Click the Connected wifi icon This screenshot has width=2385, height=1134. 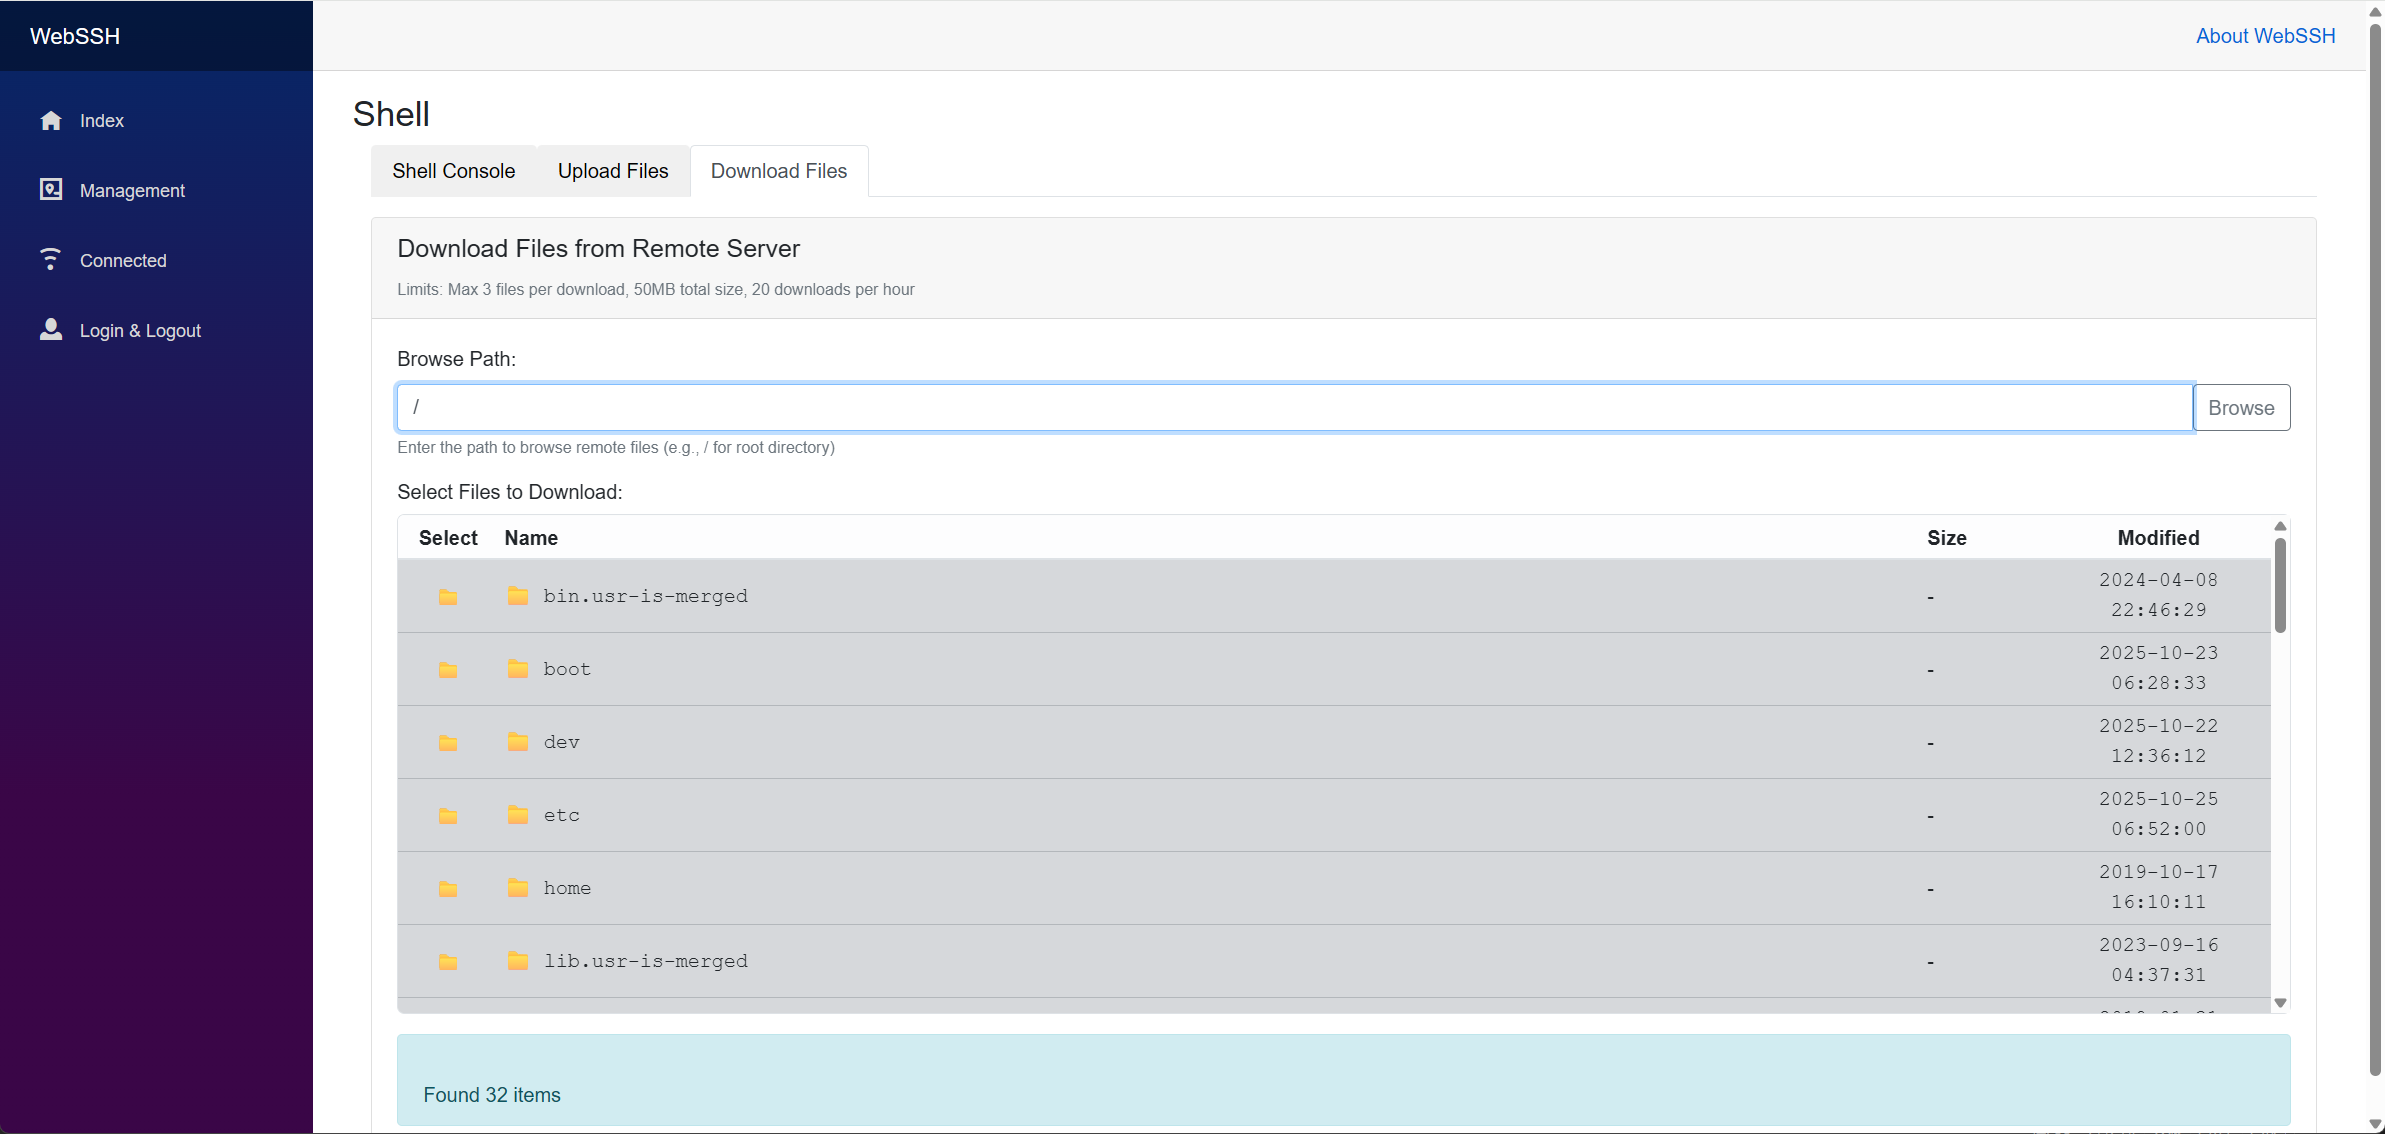(51, 260)
